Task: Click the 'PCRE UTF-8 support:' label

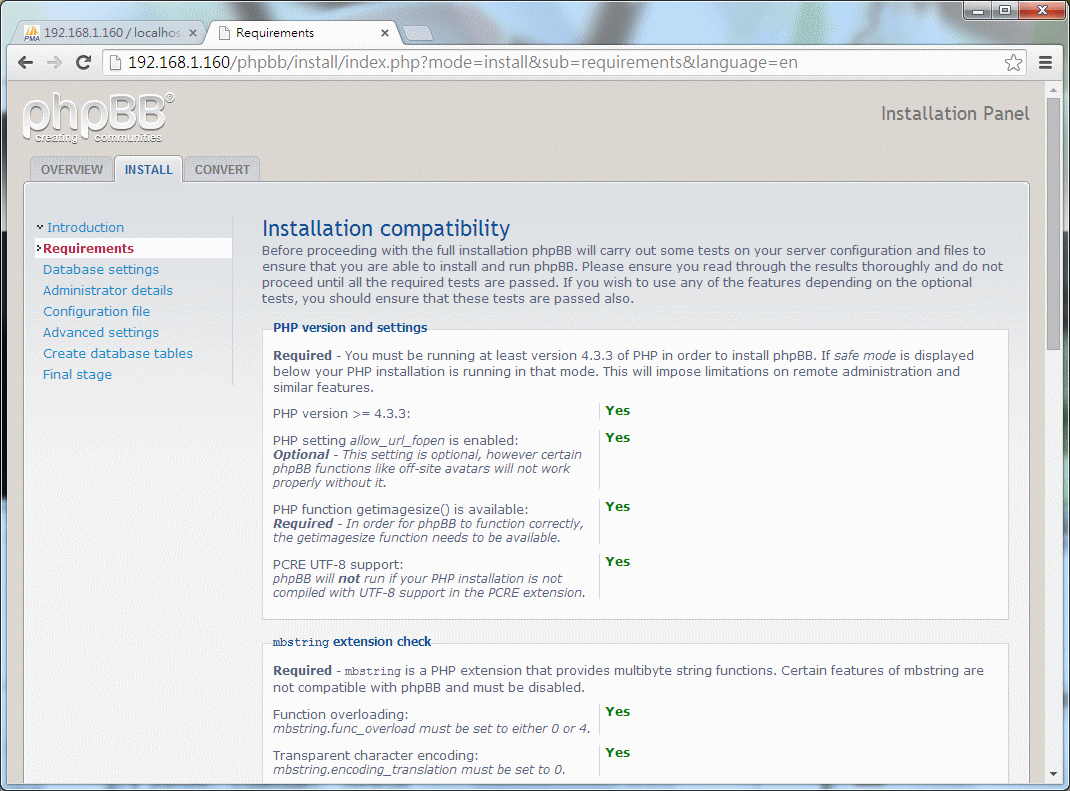Action: [338, 564]
